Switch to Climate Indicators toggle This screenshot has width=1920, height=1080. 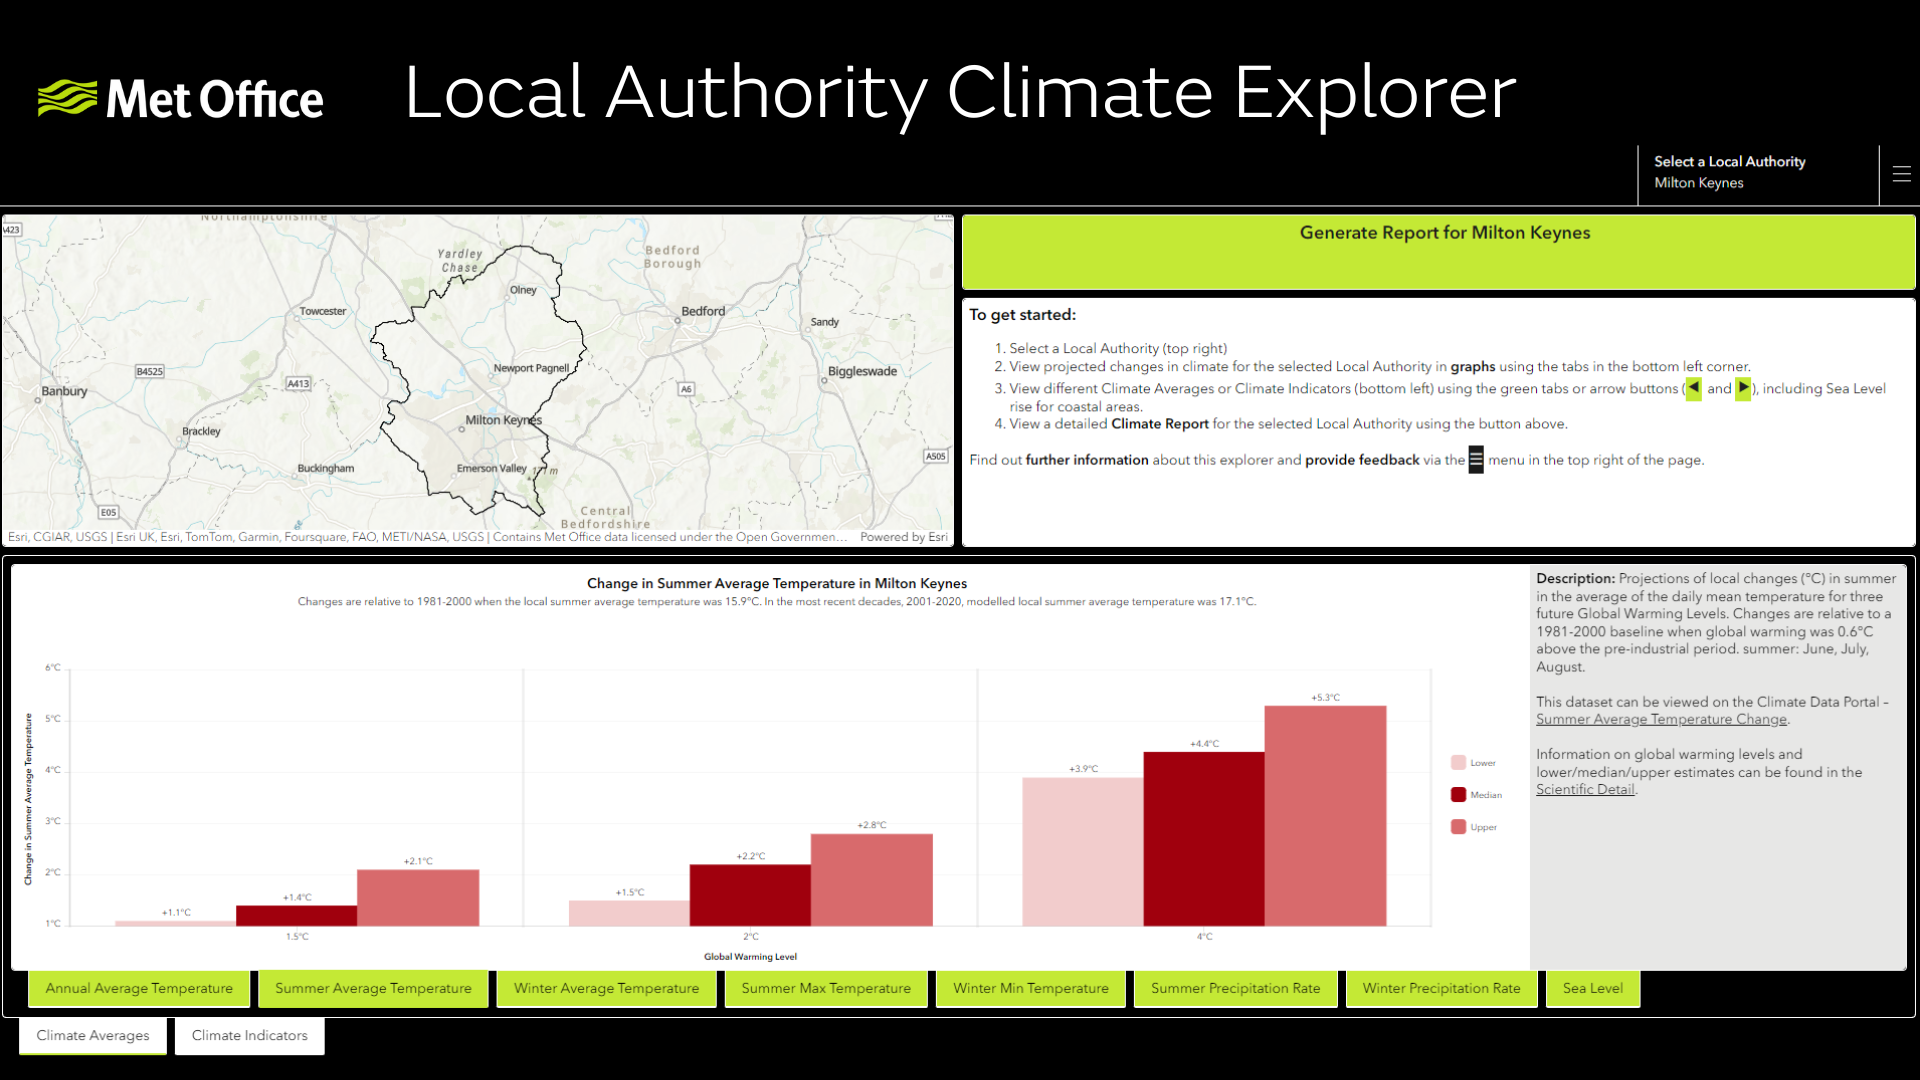point(249,1035)
